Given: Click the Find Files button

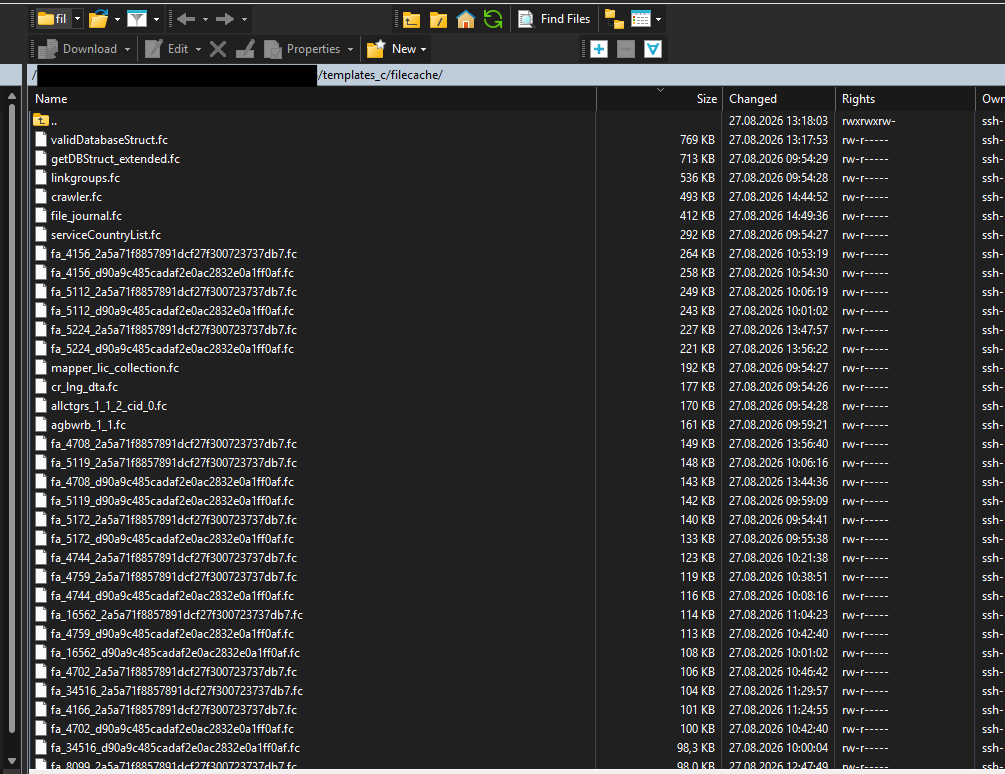Looking at the screenshot, I should click(554, 19).
